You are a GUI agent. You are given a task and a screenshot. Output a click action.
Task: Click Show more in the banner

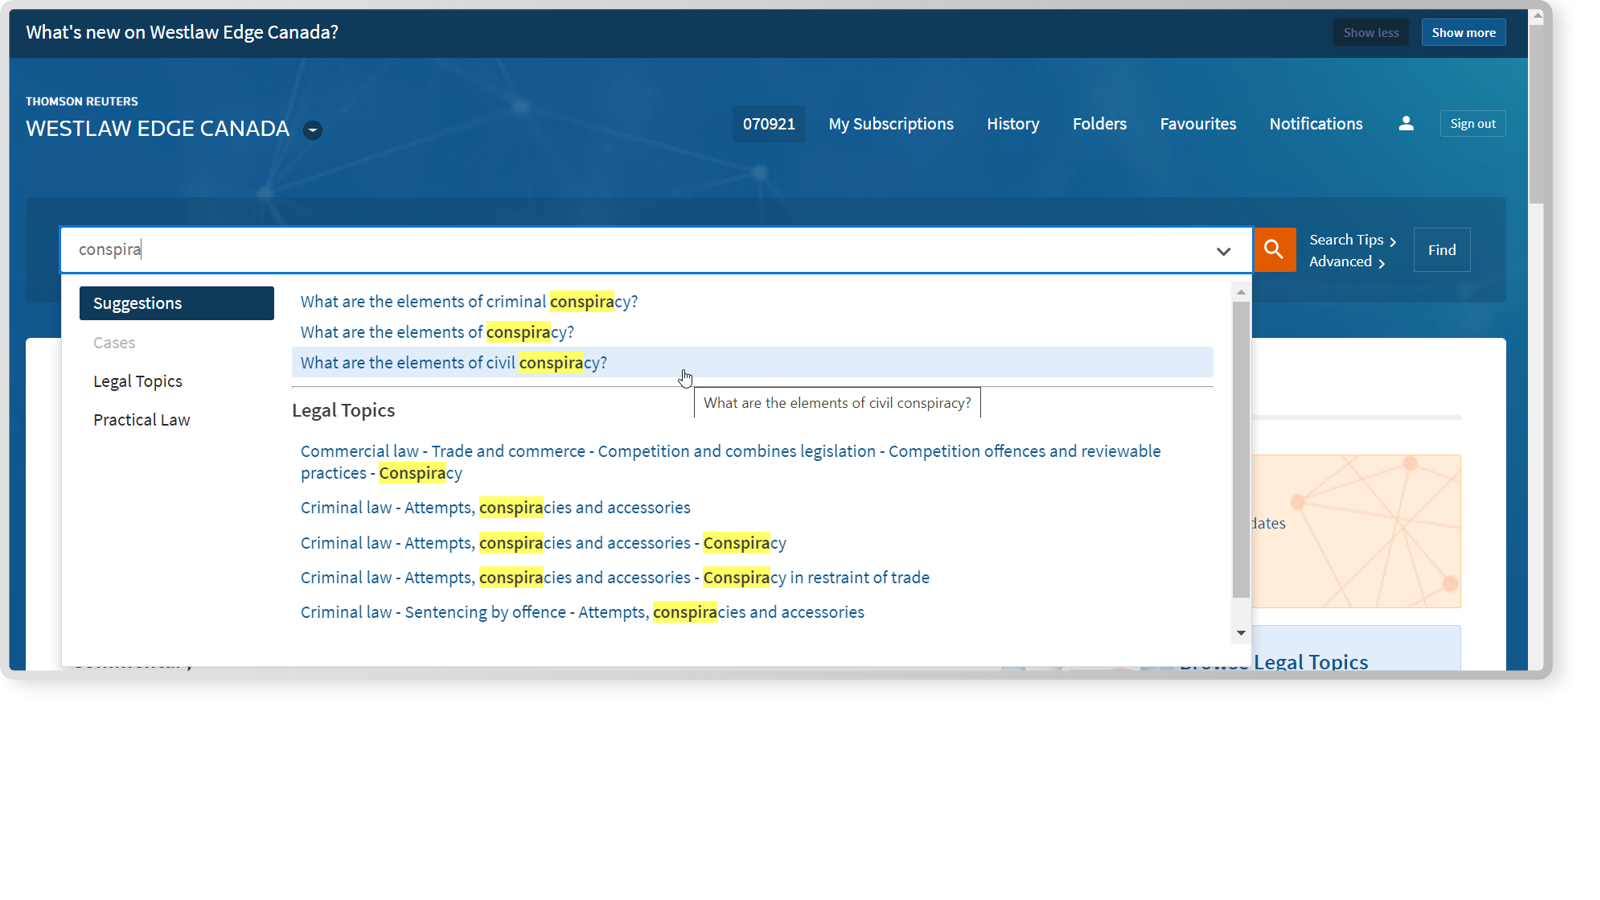pos(1464,32)
